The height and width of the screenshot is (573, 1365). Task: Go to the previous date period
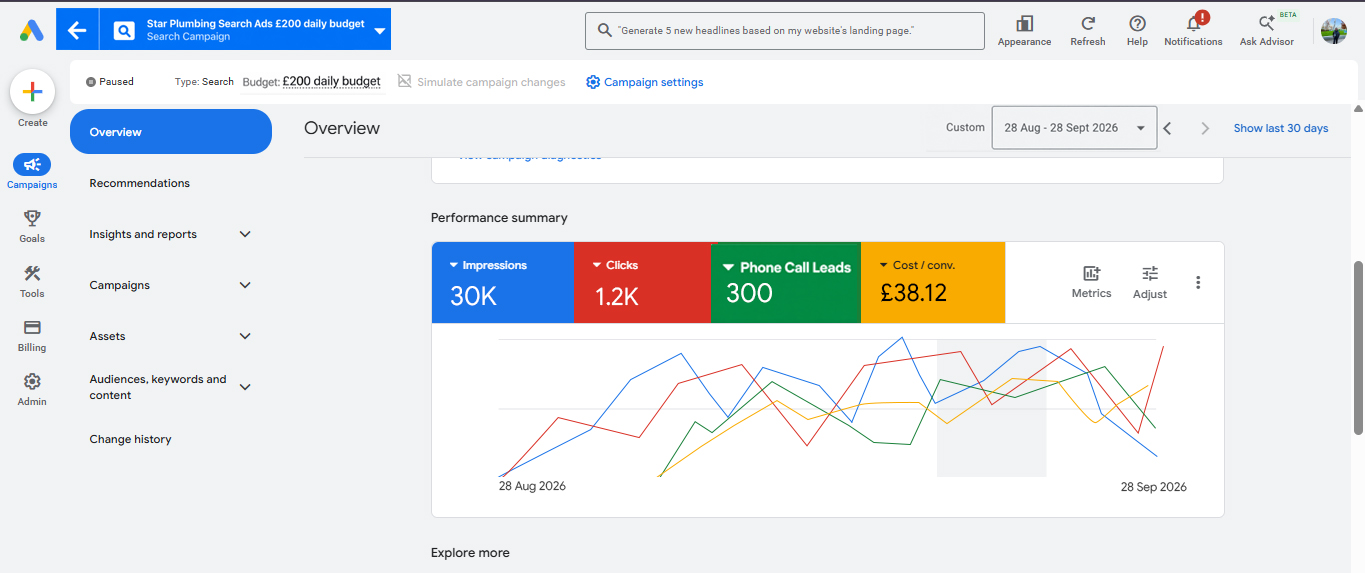coord(1167,128)
